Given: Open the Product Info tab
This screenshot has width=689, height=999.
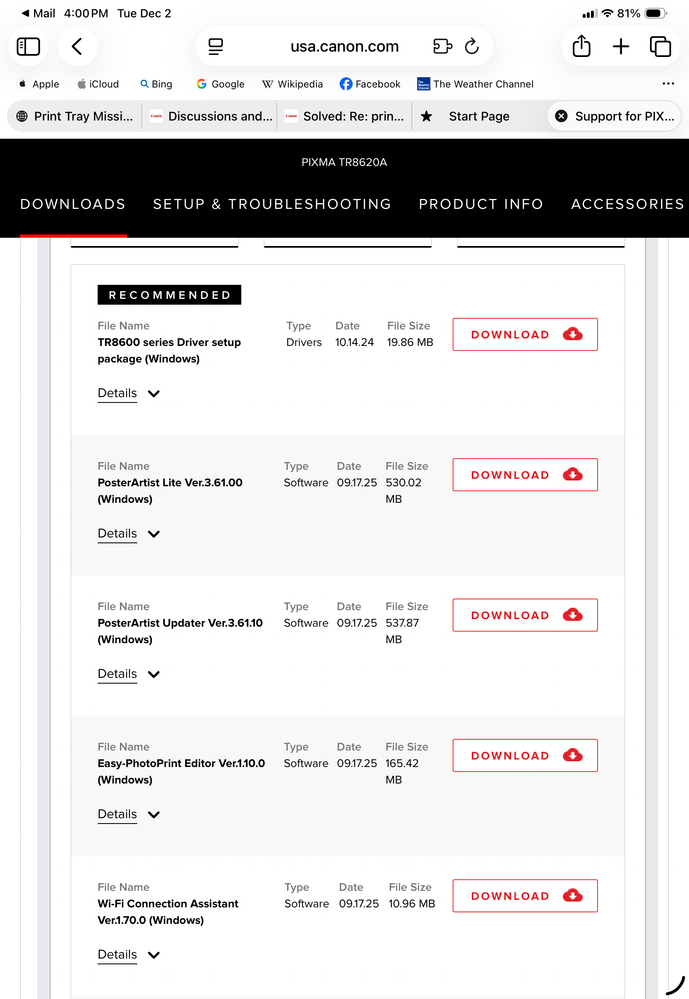Looking at the screenshot, I should point(481,204).
